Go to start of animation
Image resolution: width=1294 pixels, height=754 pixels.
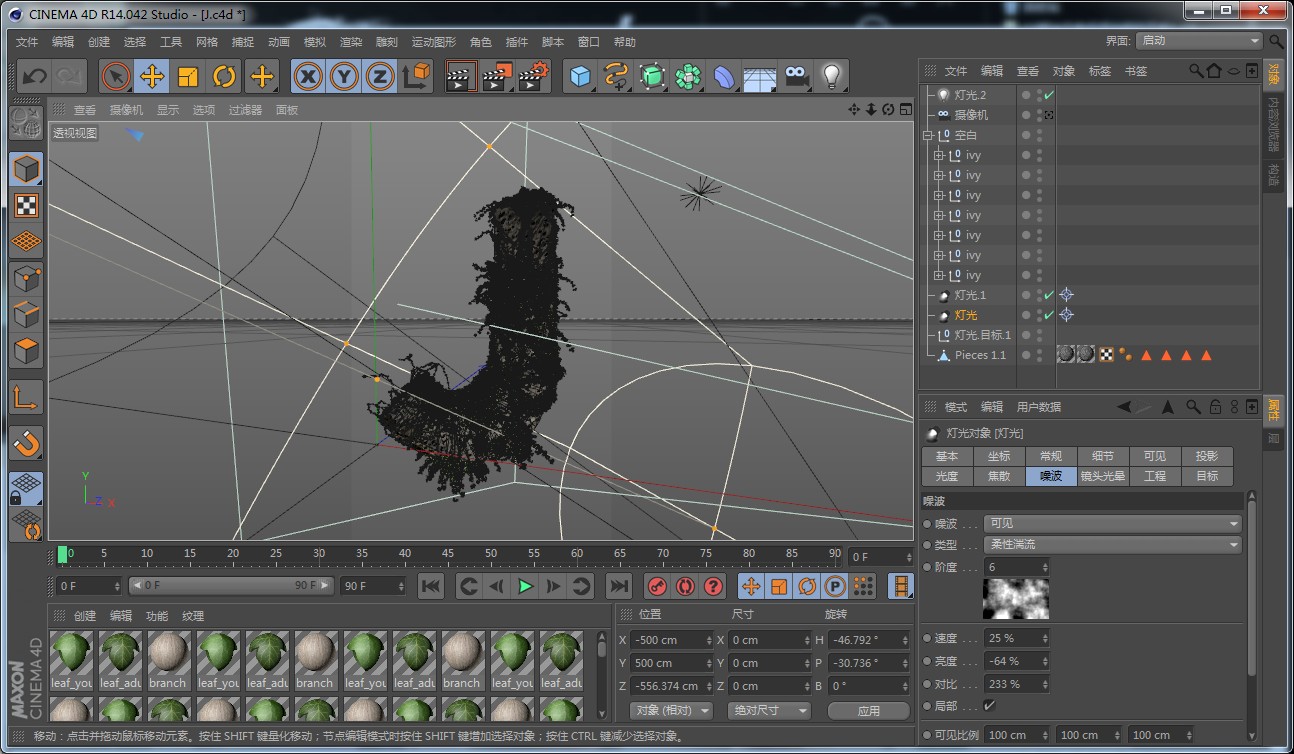[431, 586]
